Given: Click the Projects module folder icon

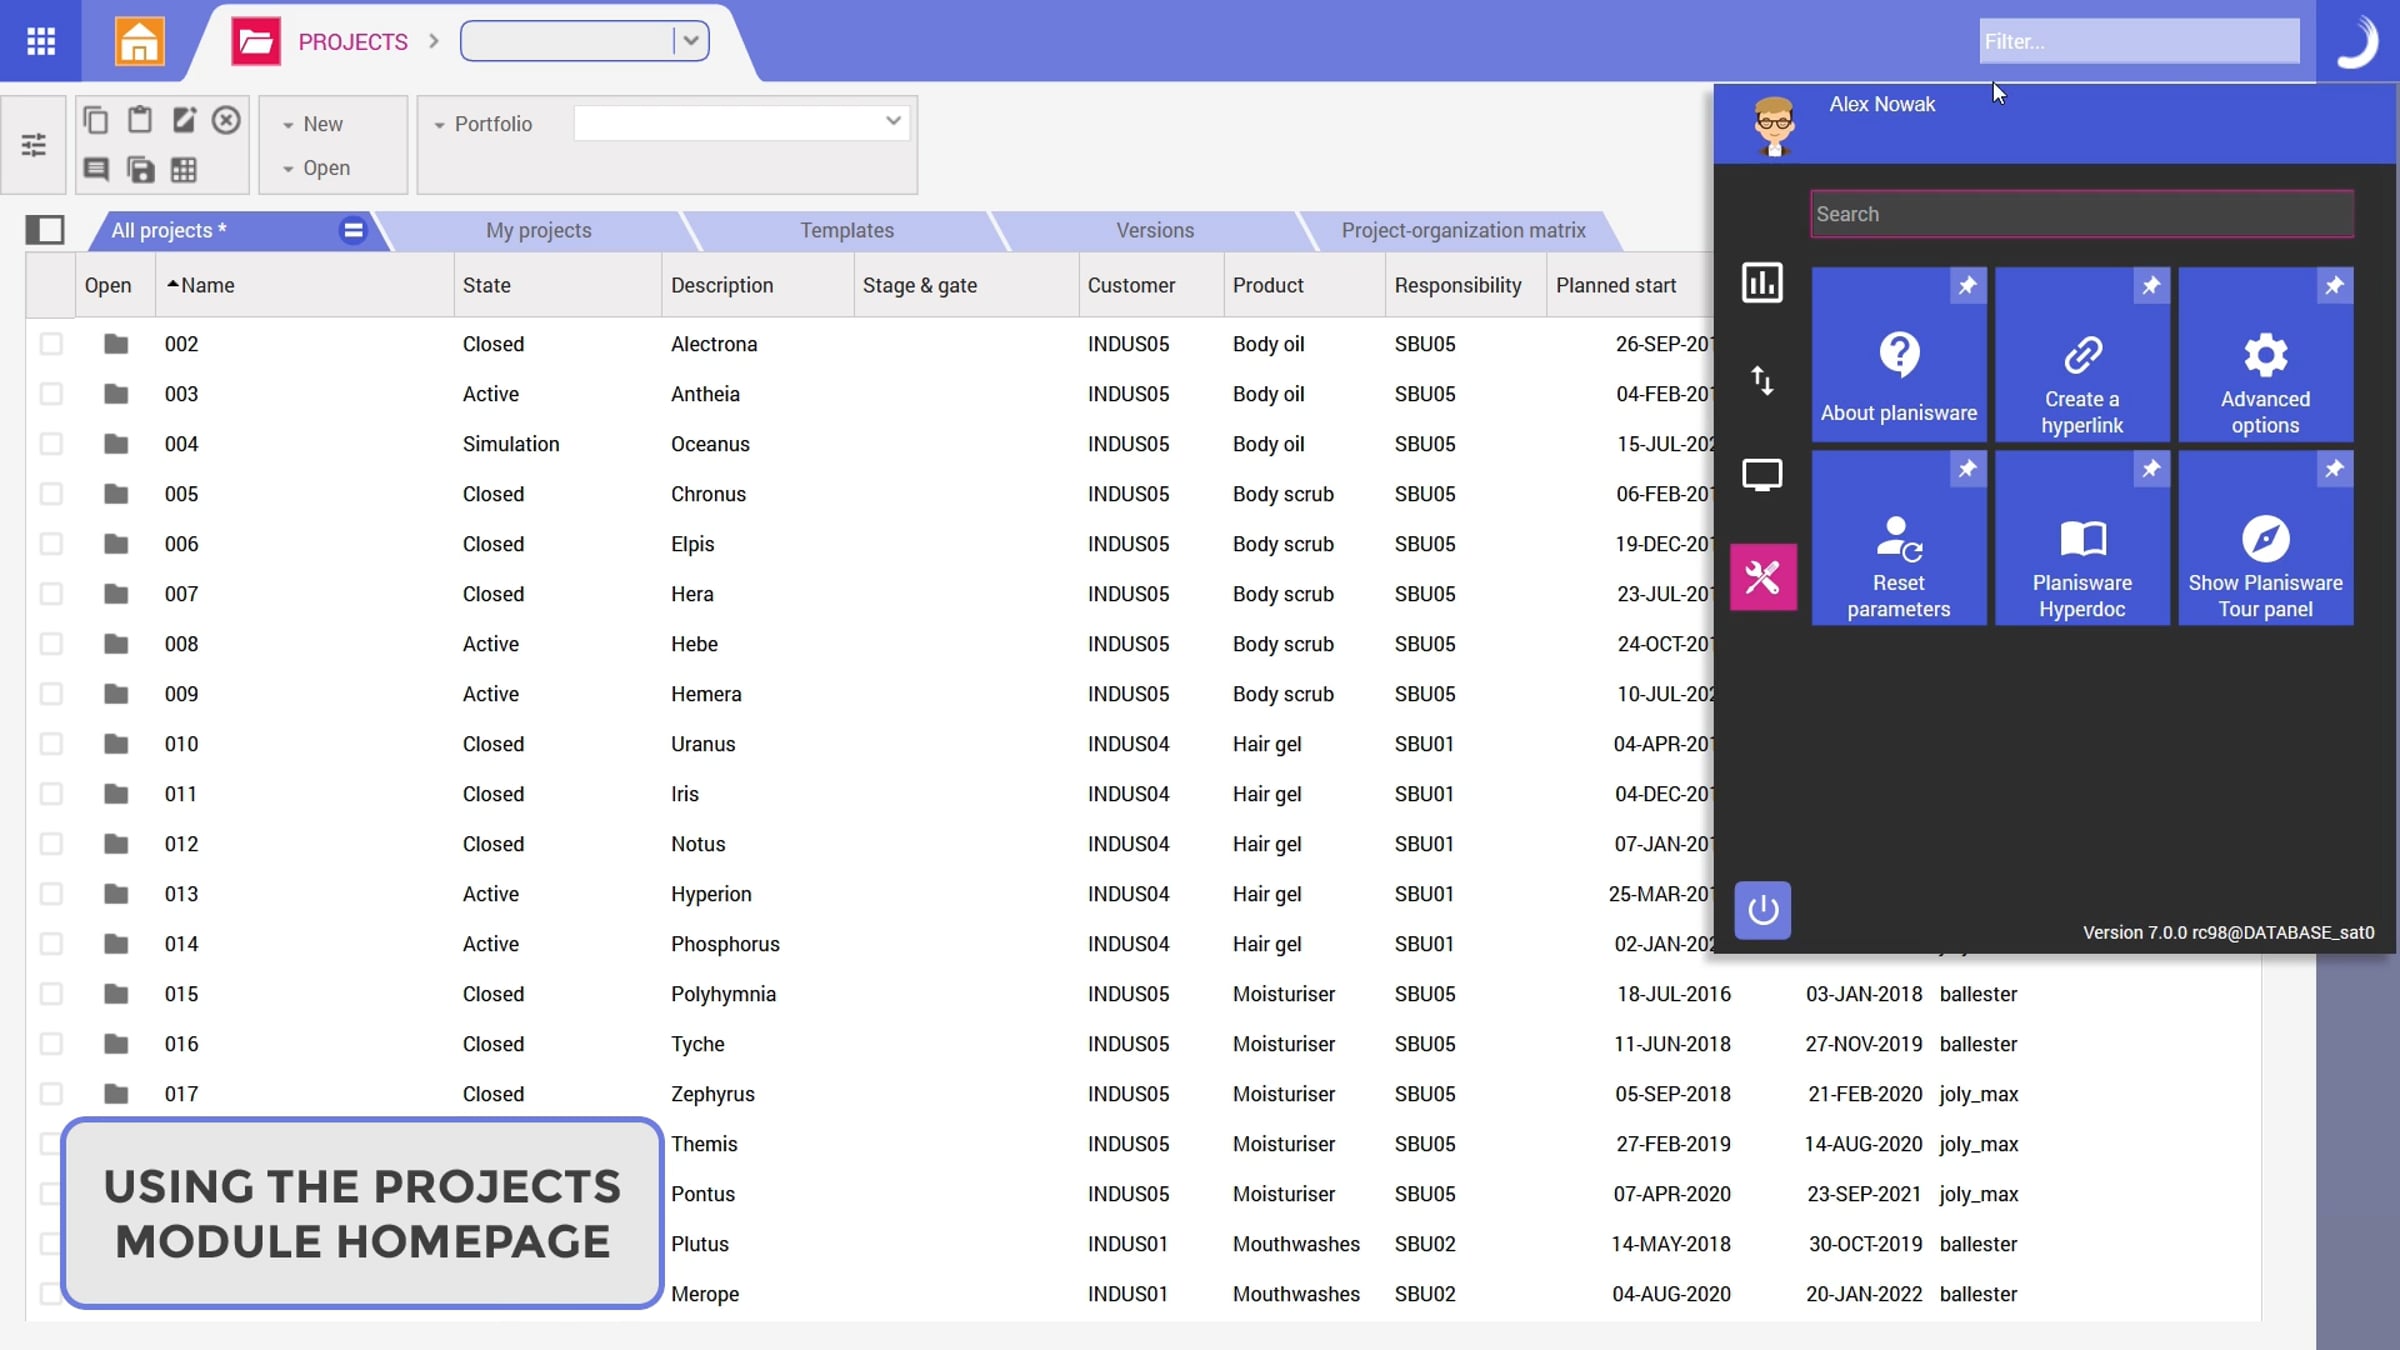Looking at the screenshot, I should [x=256, y=41].
